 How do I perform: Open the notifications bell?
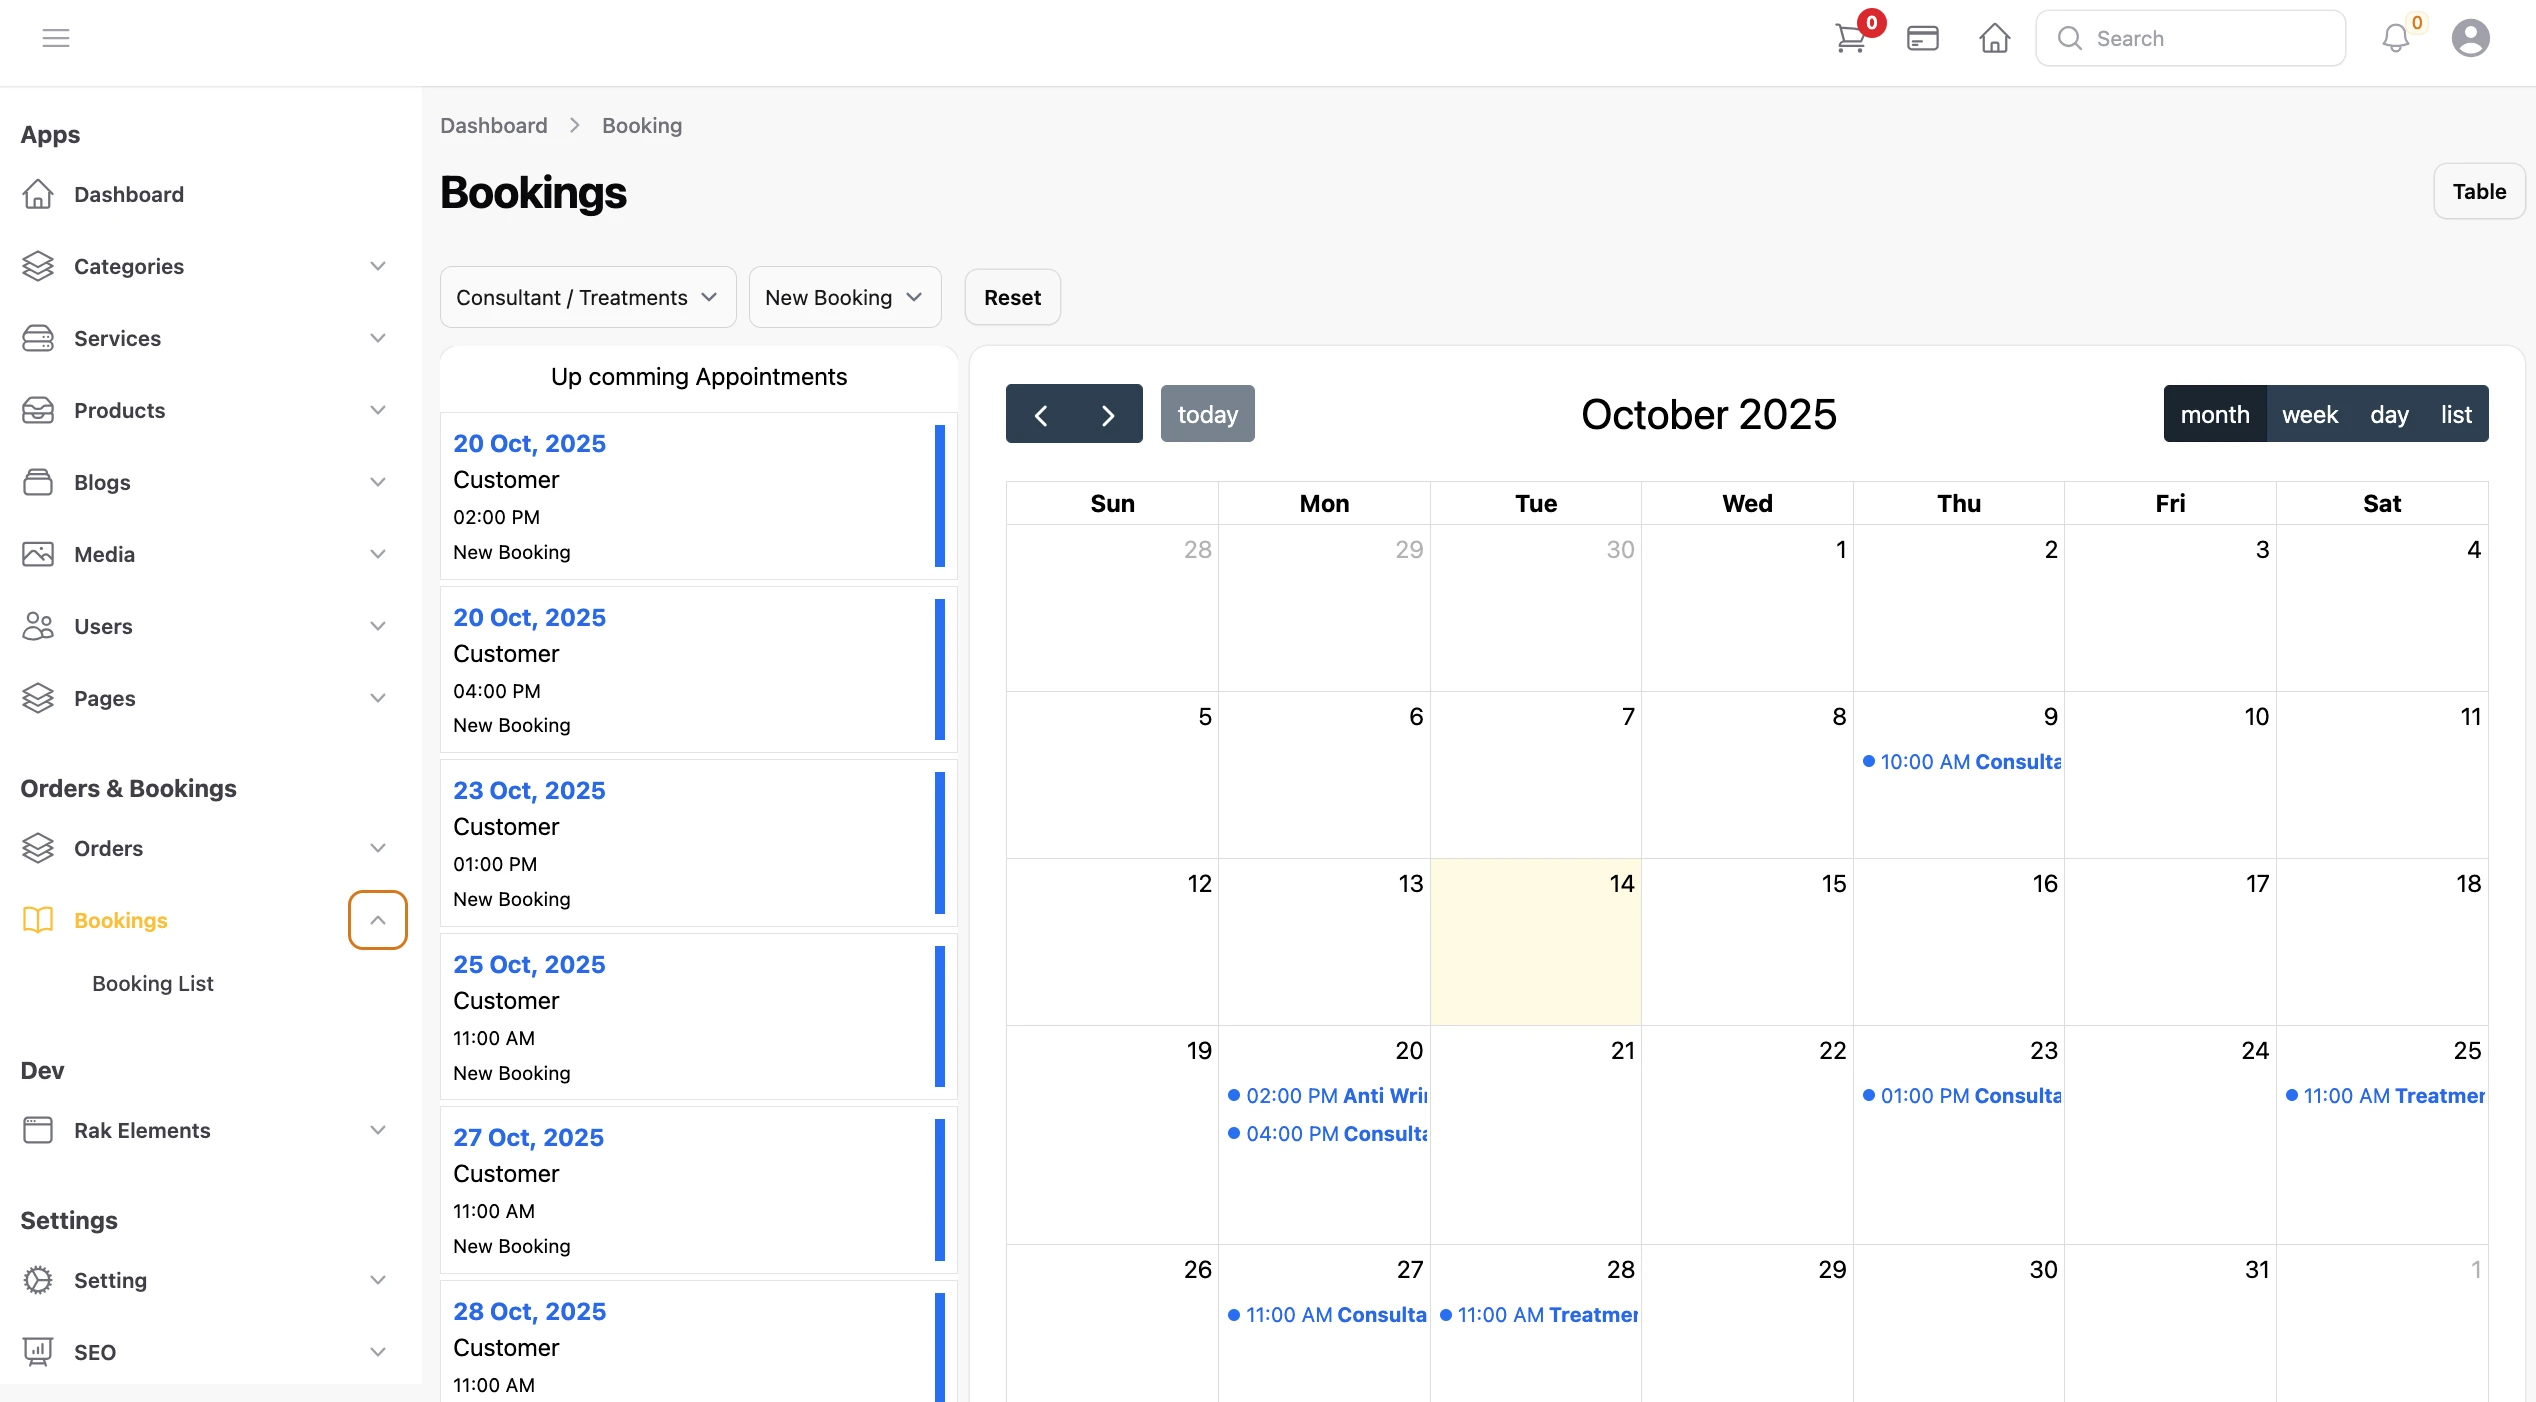(x=2395, y=39)
